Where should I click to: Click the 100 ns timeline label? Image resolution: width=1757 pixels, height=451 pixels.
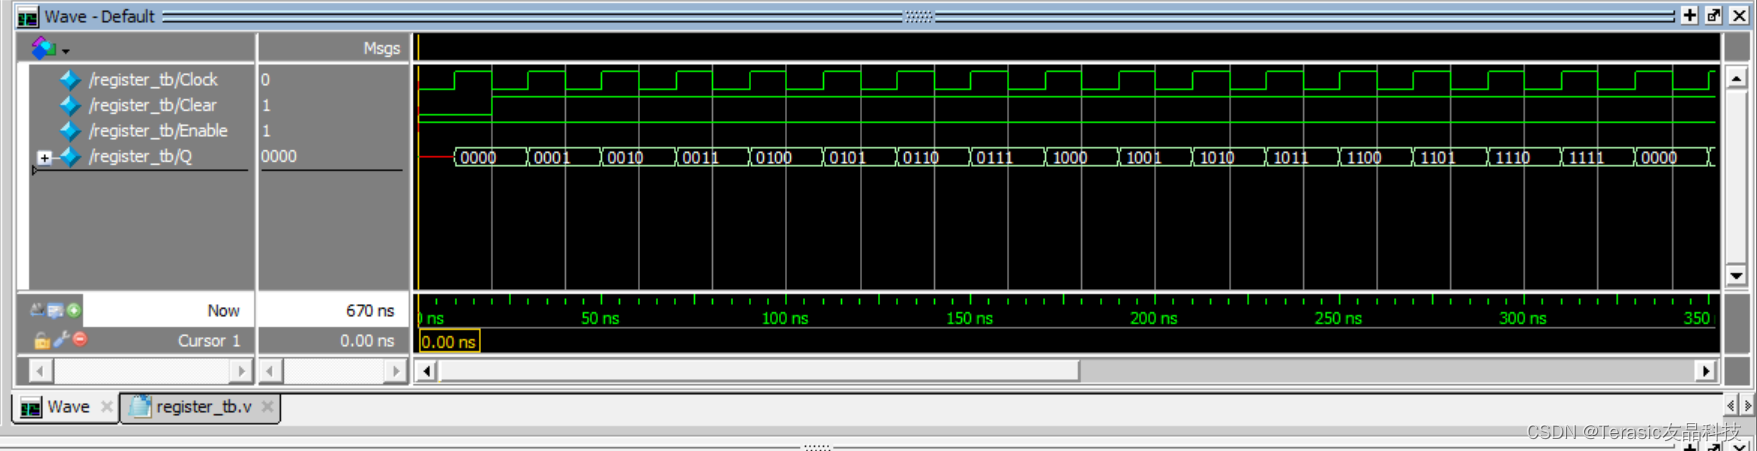click(x=785, y=318)
